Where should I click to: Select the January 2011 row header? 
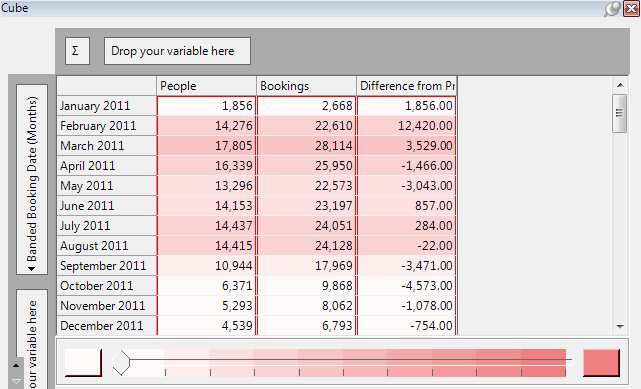click(107, 106)
